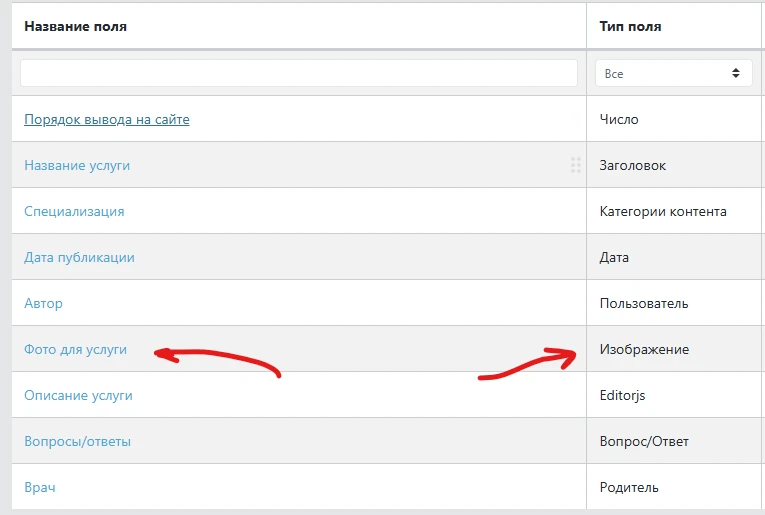Open the Название услуги field link

77,165
